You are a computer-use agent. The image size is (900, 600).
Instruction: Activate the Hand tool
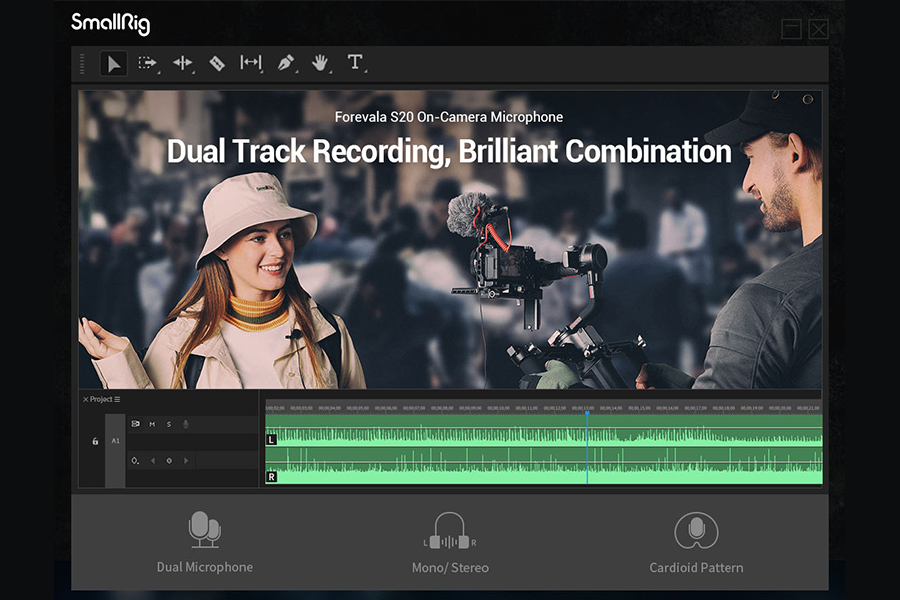coord(320,63)
